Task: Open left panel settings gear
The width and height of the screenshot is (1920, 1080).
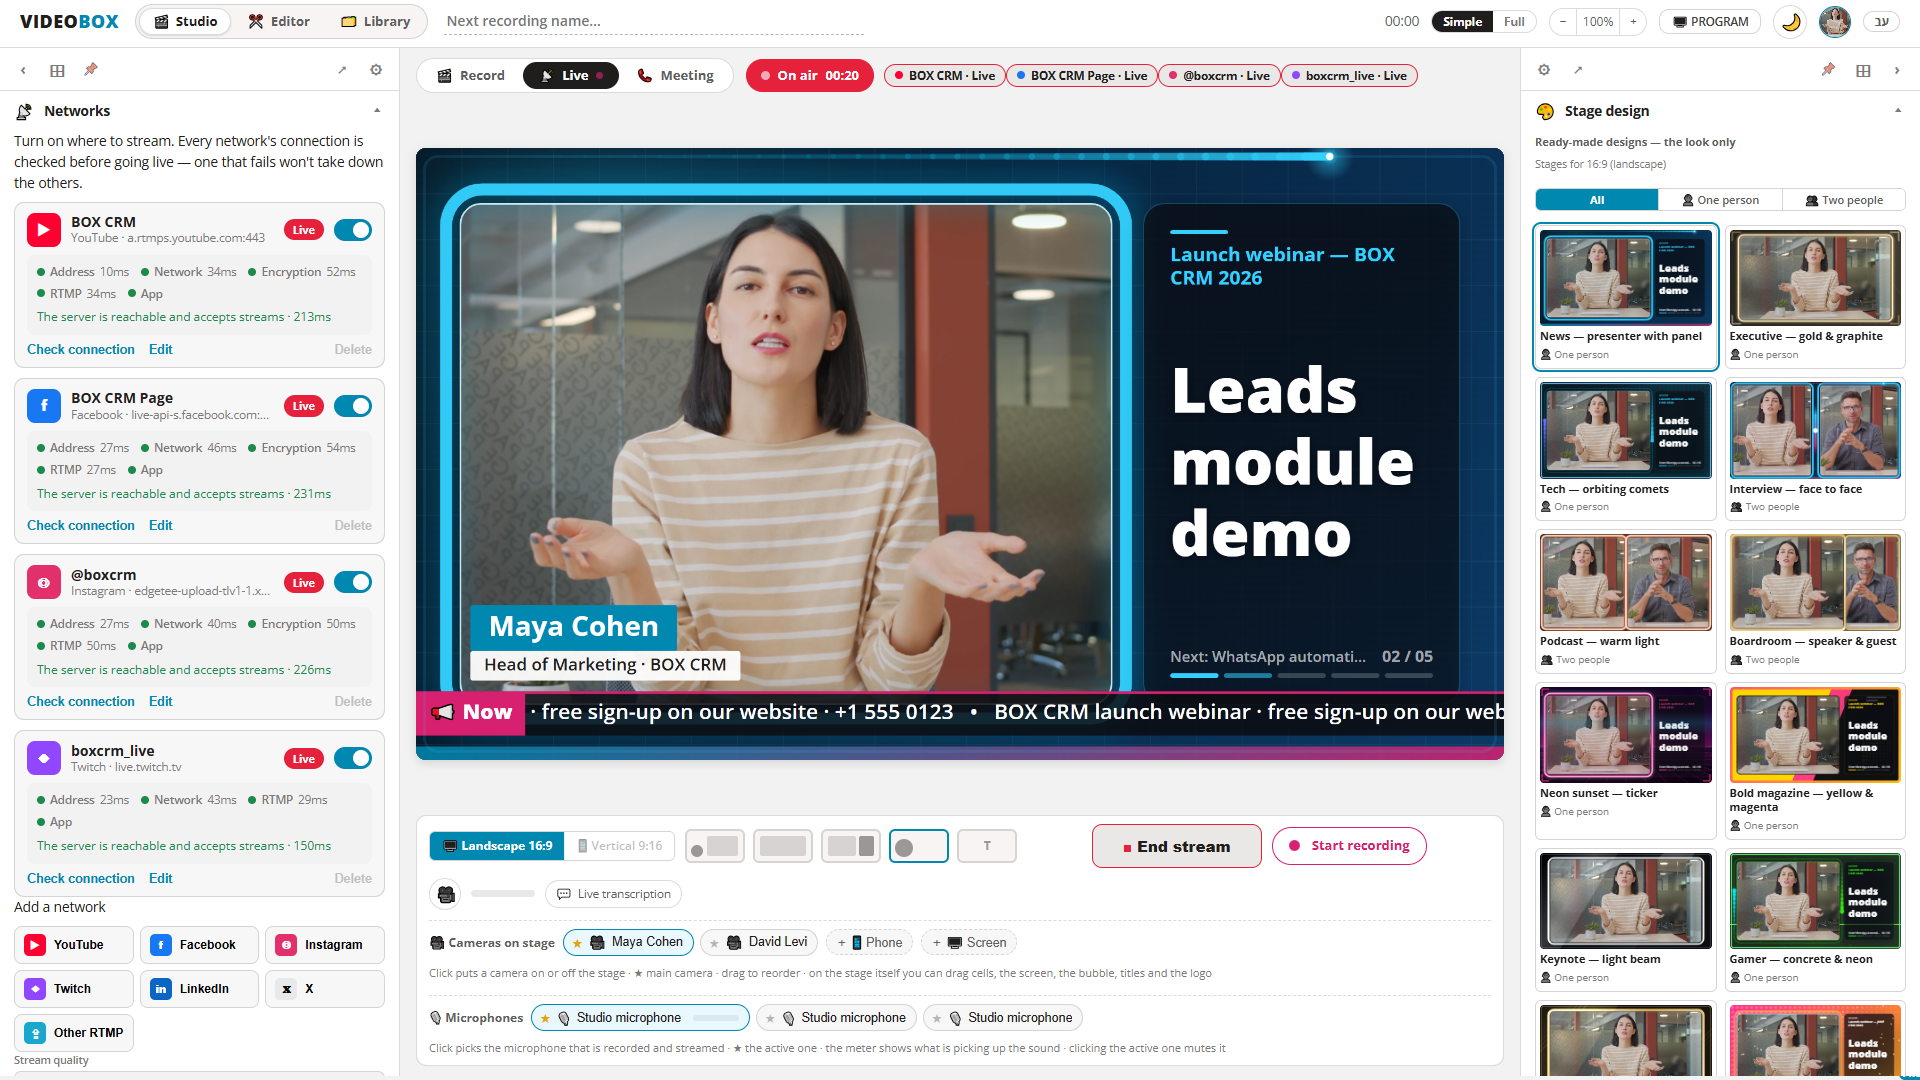Action: pyautogui.click(x=376, y=70)
